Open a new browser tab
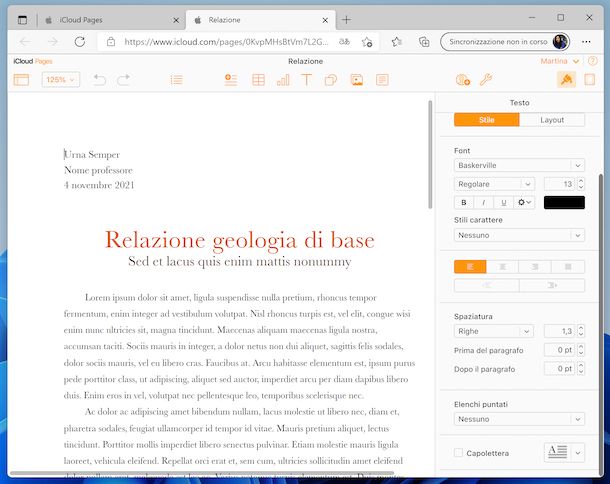Image resolution: width=610 pixels, height=484 pixels. point(346,19)
